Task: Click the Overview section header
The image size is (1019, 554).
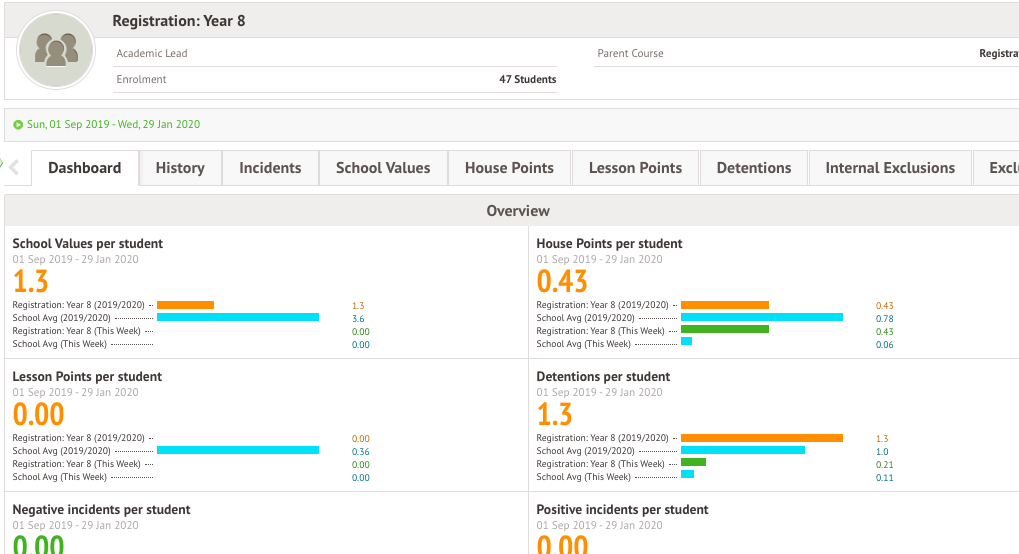Action: click(517, 211)
